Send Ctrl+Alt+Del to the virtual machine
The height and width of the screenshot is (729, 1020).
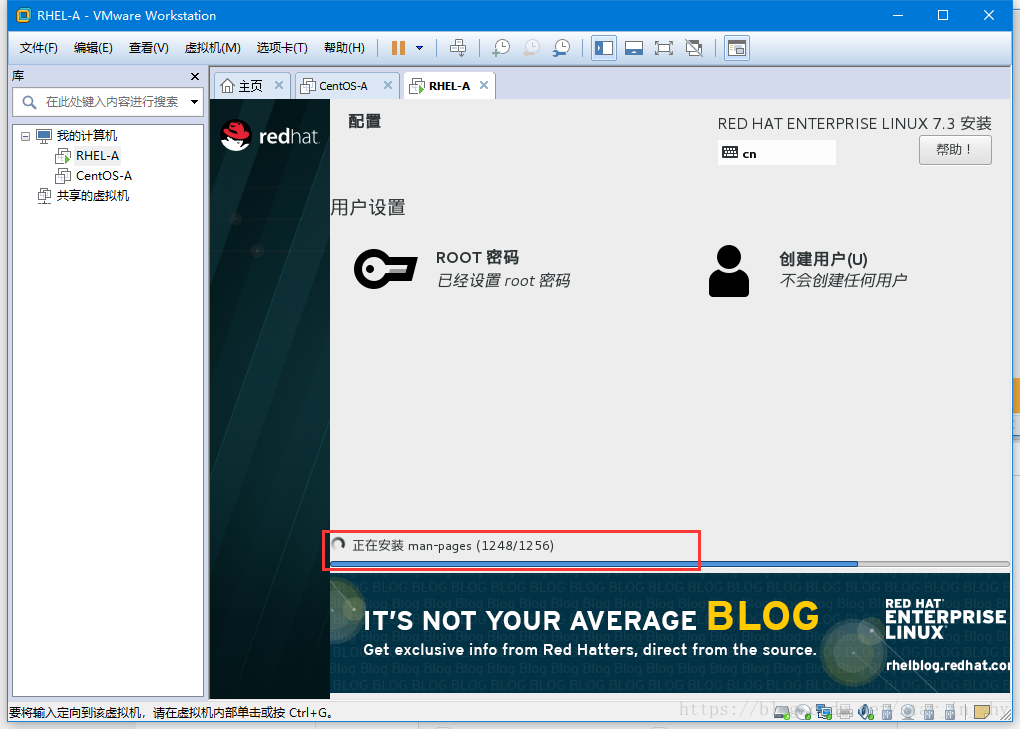458,47
